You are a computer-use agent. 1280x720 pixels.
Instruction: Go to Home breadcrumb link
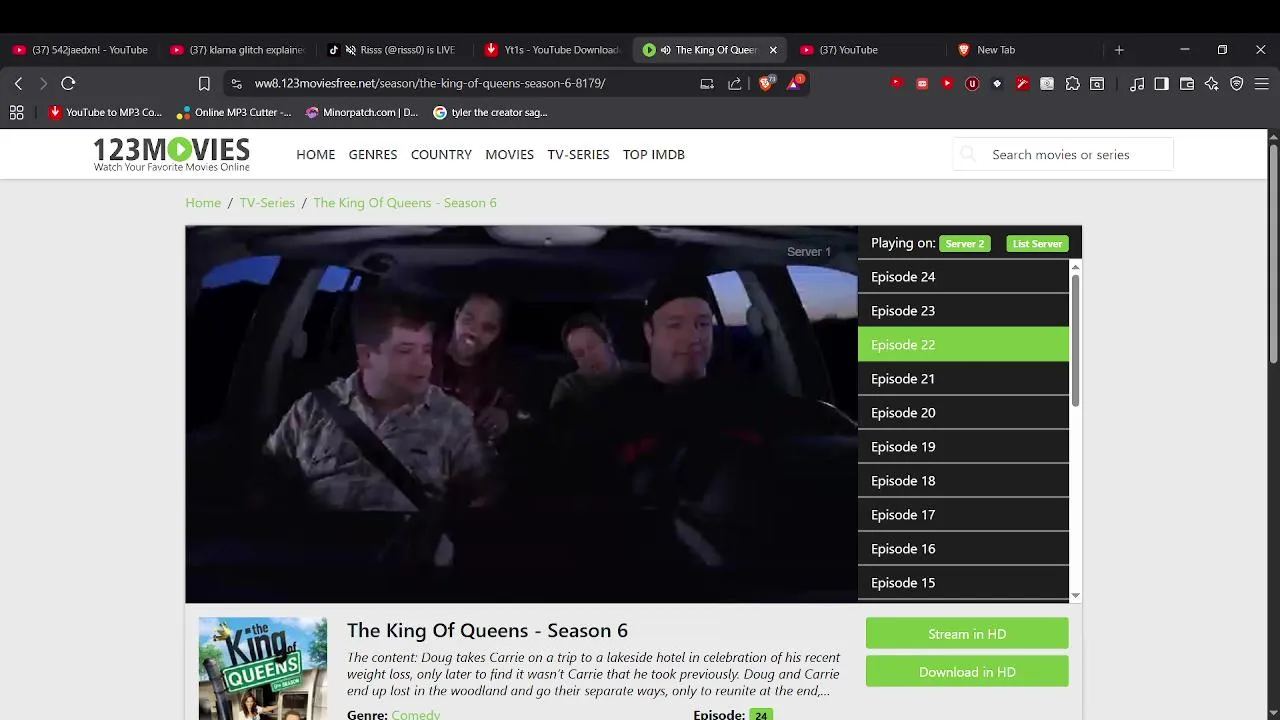(x=203, y=203)
